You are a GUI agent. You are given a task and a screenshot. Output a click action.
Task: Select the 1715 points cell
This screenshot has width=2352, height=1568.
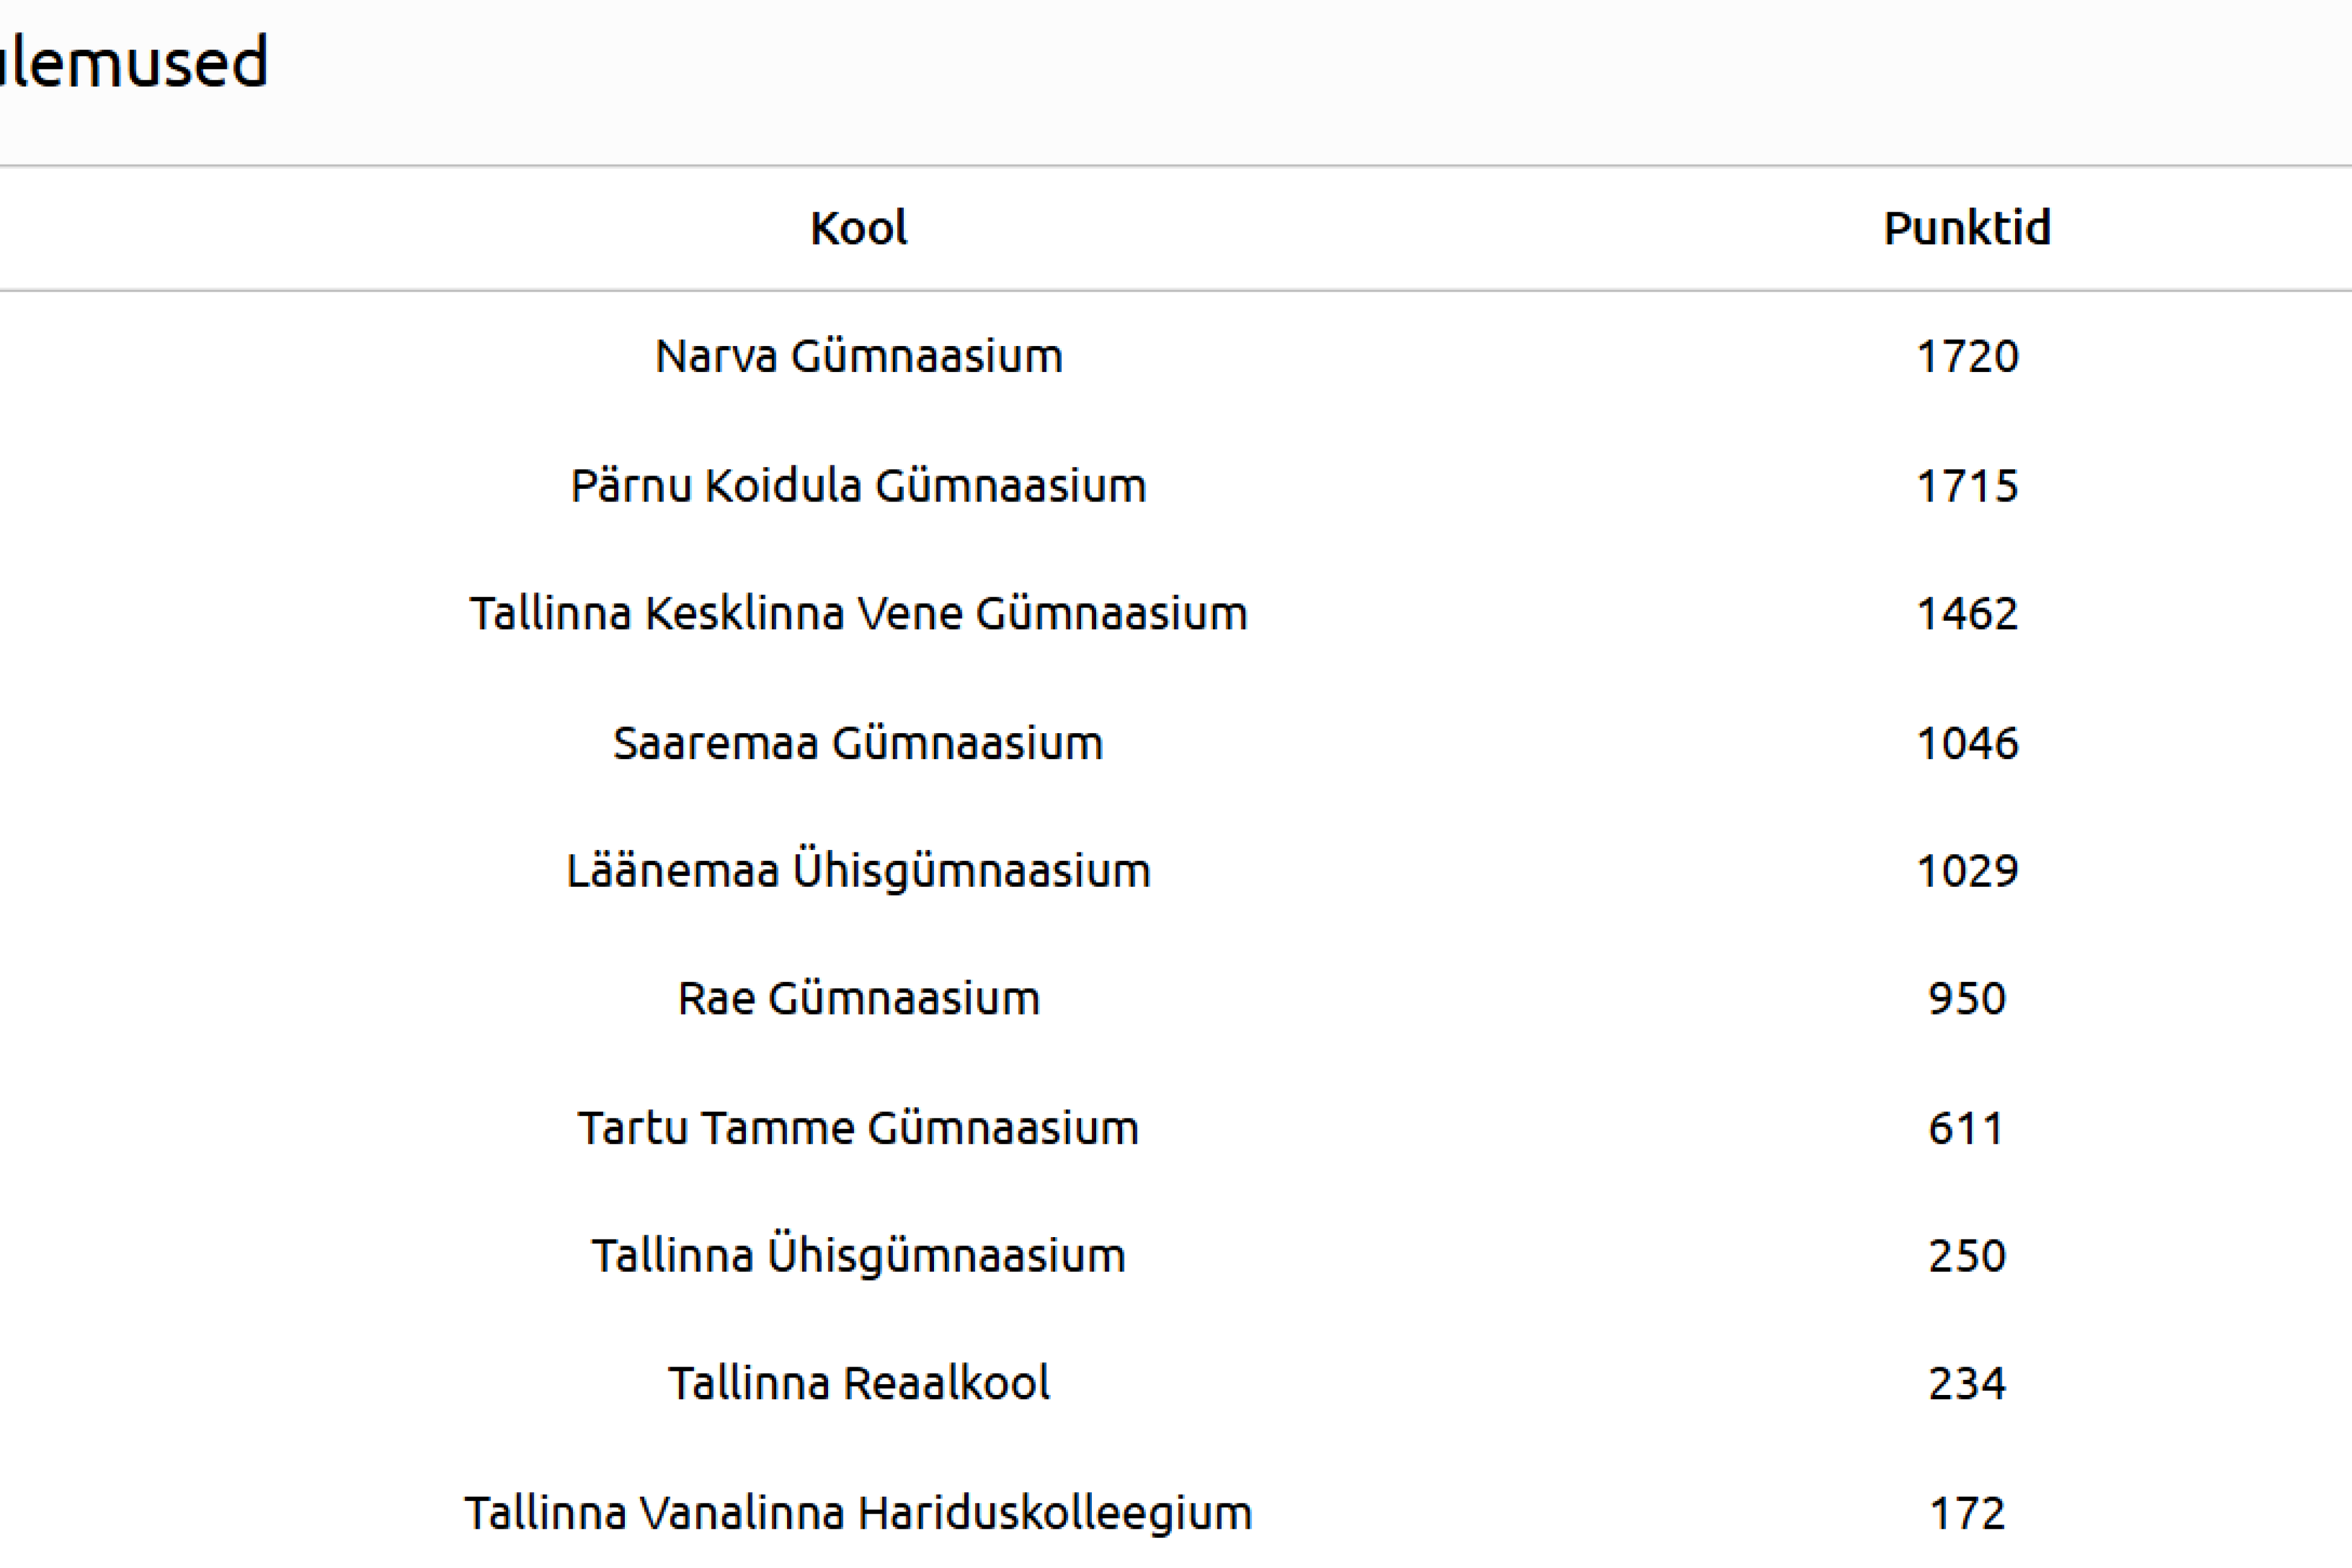coord(1966,486)
